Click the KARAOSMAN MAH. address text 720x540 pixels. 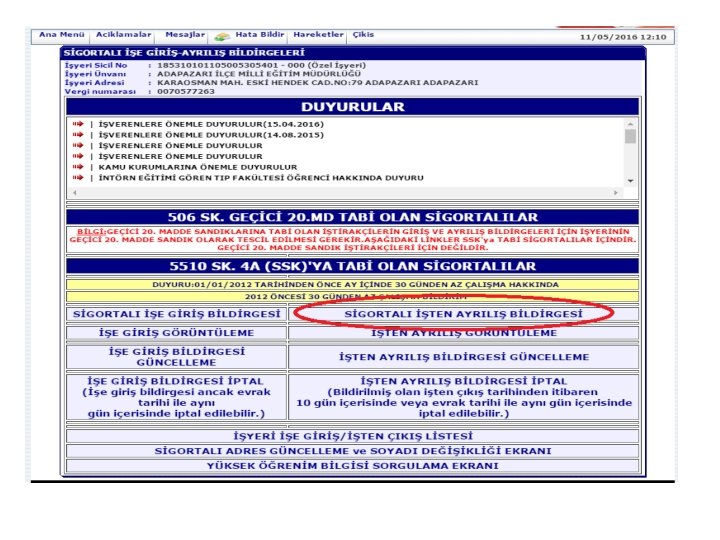click(318, 83)
